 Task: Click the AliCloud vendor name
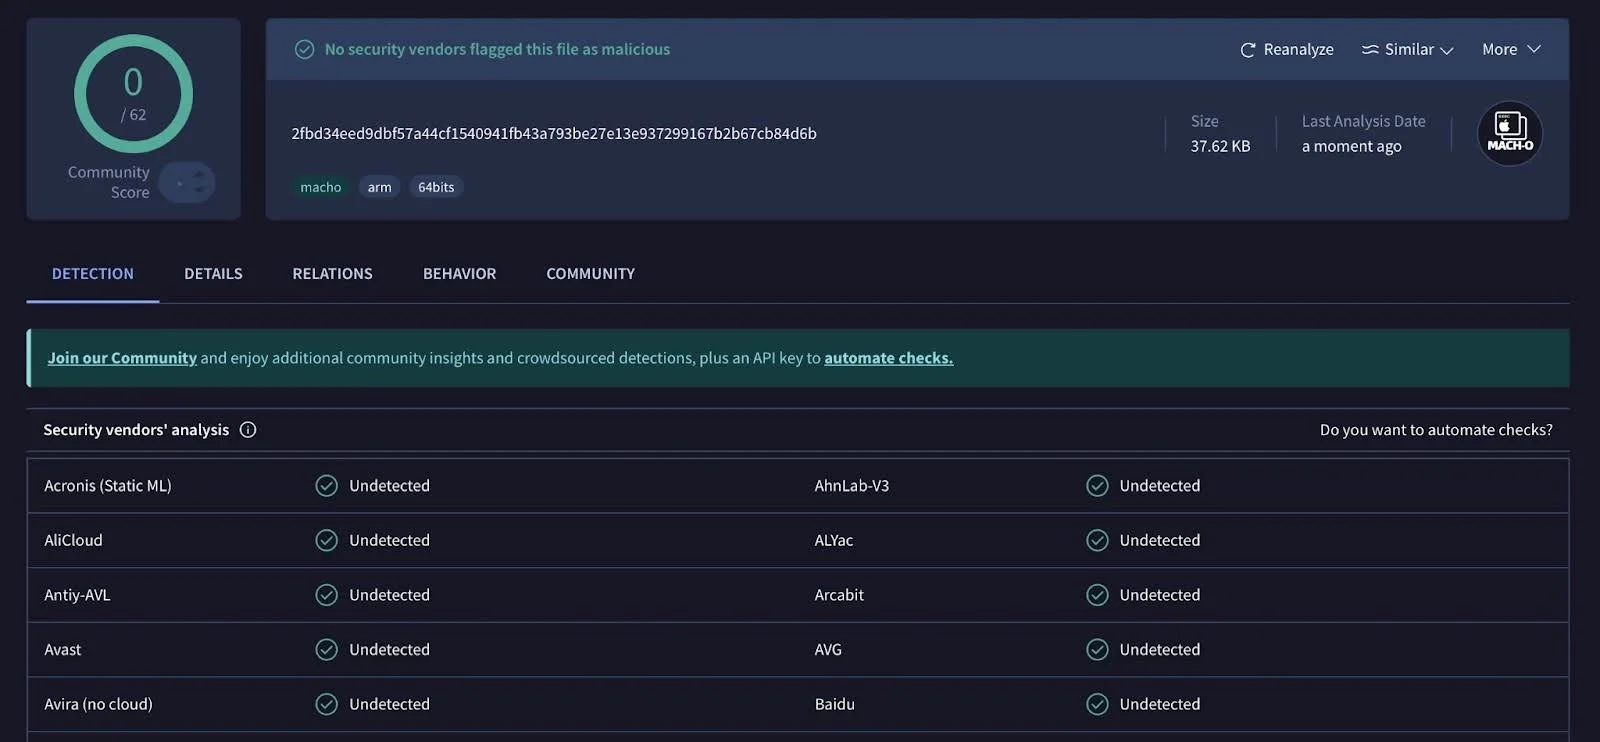(73, 540)
